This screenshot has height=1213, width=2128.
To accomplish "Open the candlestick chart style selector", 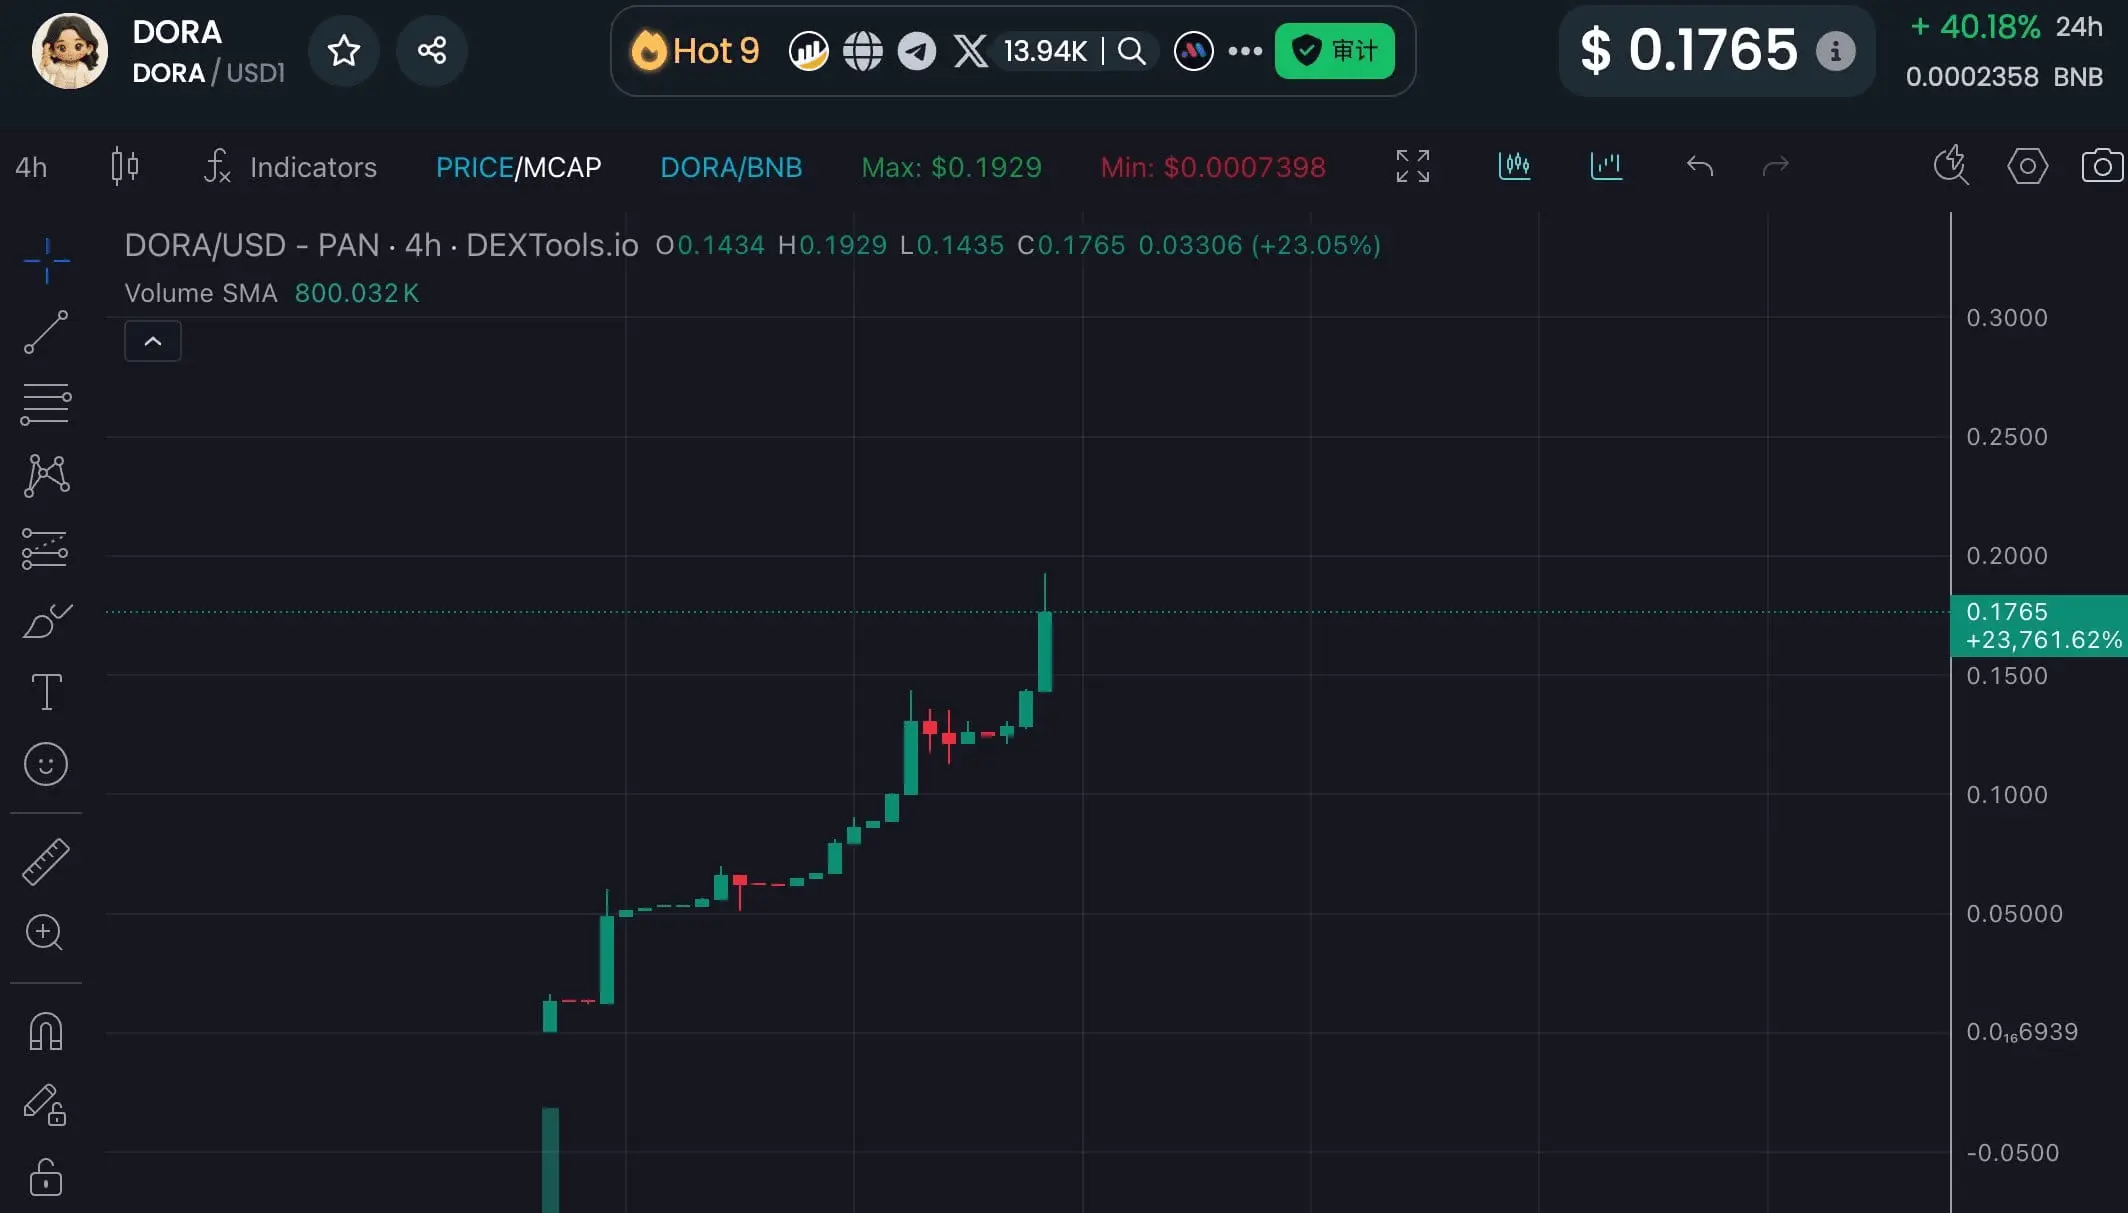I will point(125,166).
